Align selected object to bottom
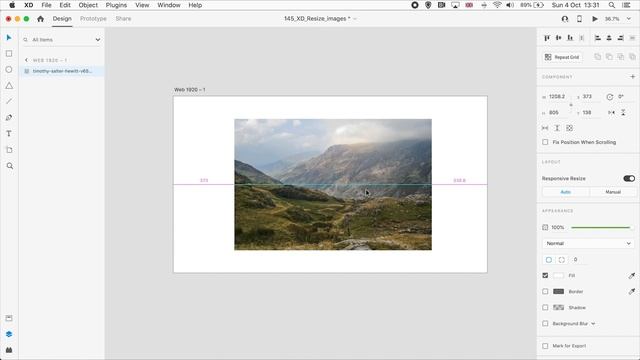The image size is (640, 360). pyautogui.click(x=570, y=38)
